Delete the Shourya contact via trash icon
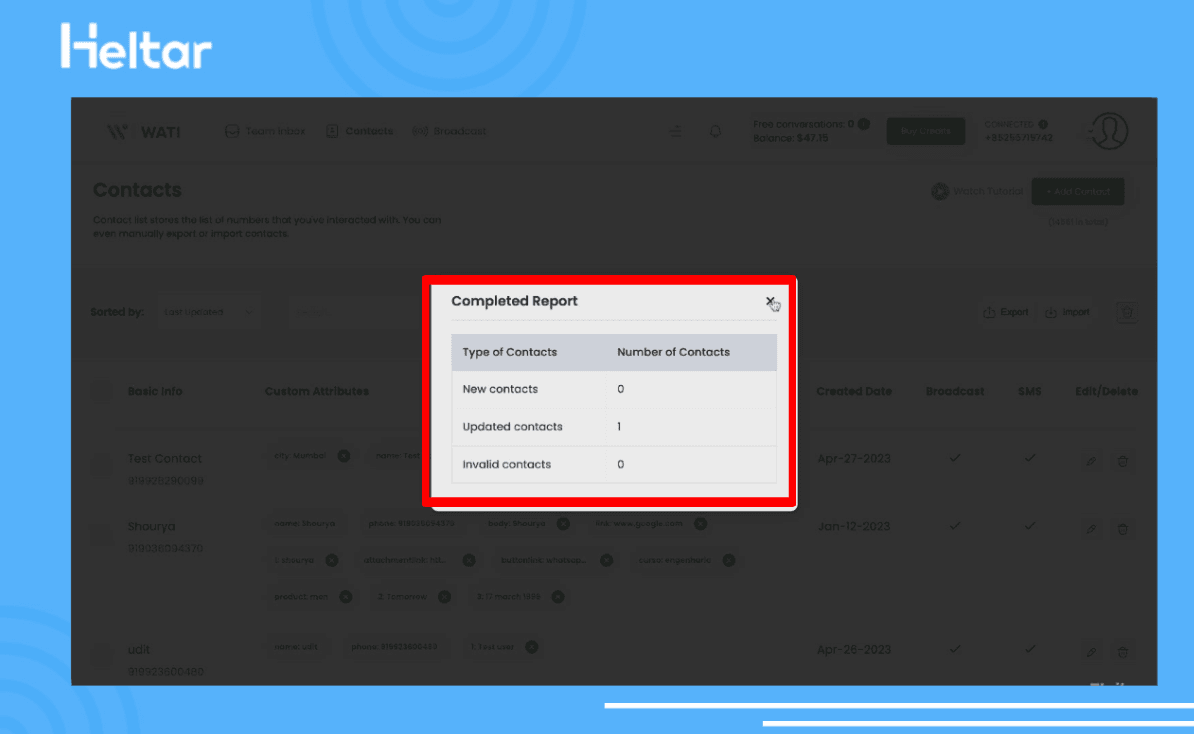1194x734 pixels. pos(1123,529)
